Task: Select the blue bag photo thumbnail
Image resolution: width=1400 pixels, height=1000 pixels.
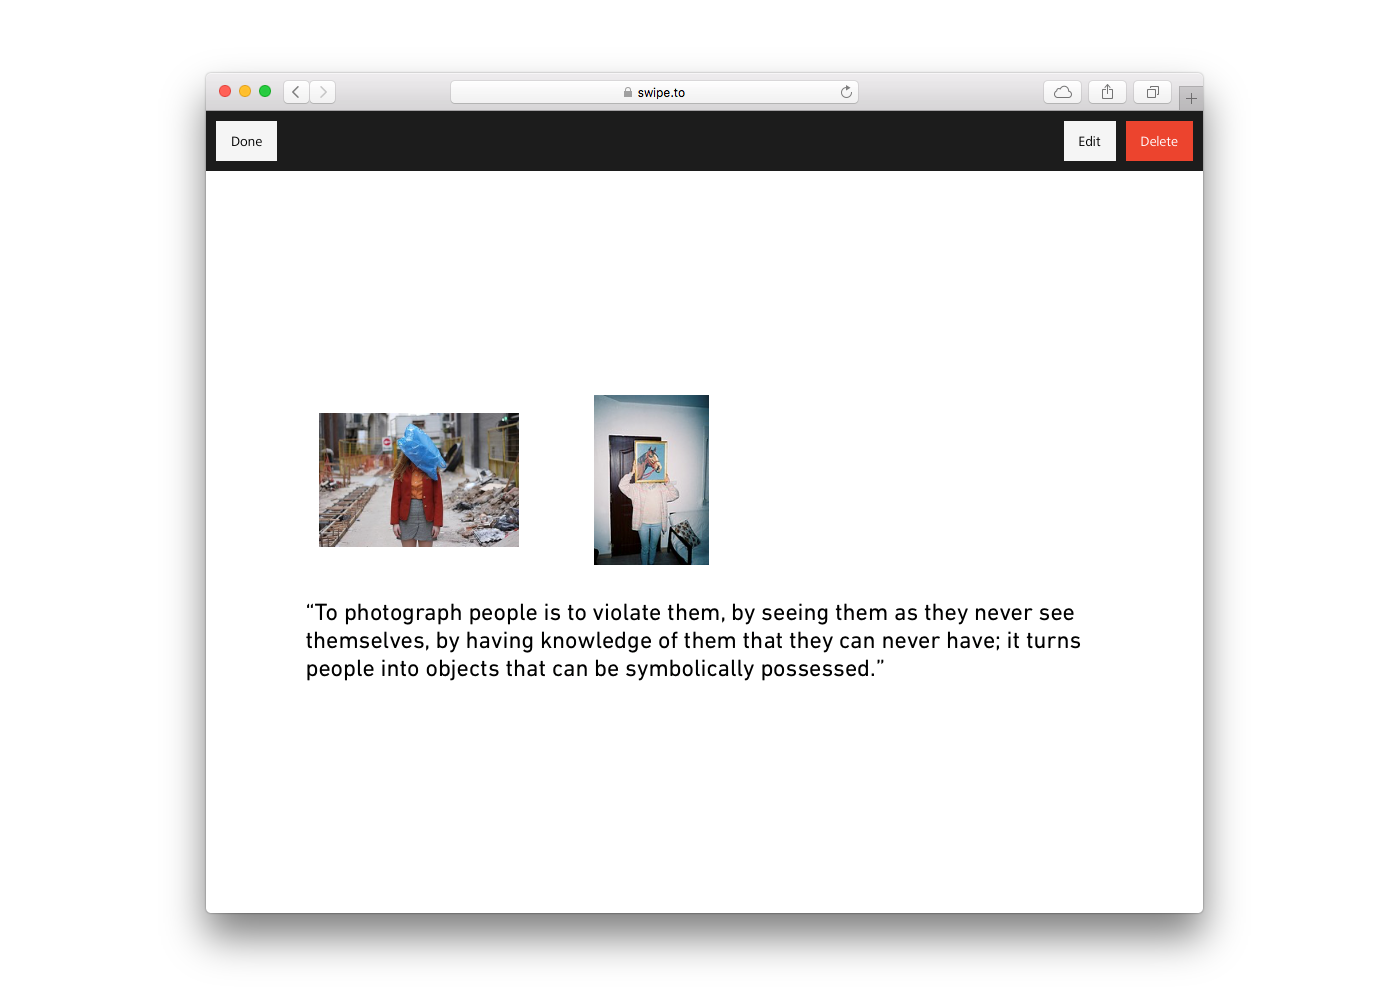Action: tap(418, 479)
